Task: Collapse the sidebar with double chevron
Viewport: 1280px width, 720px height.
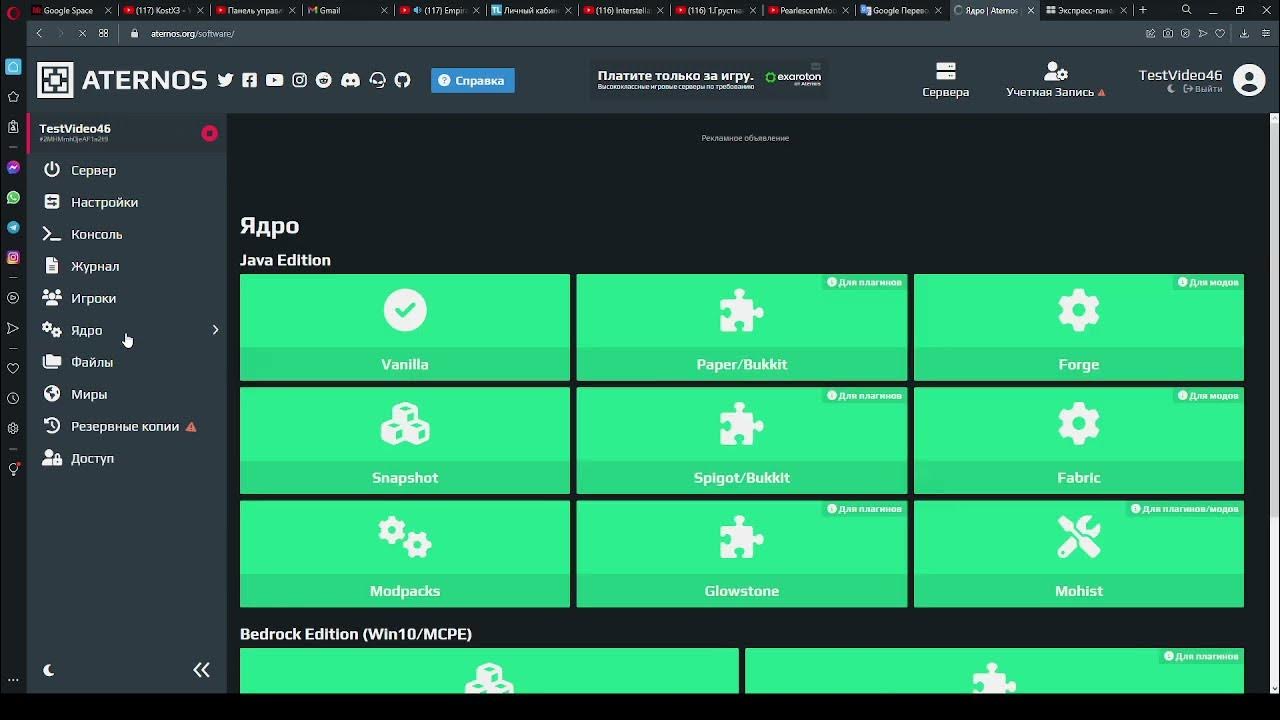Action: pyautogui.click(x=201, y=670)
